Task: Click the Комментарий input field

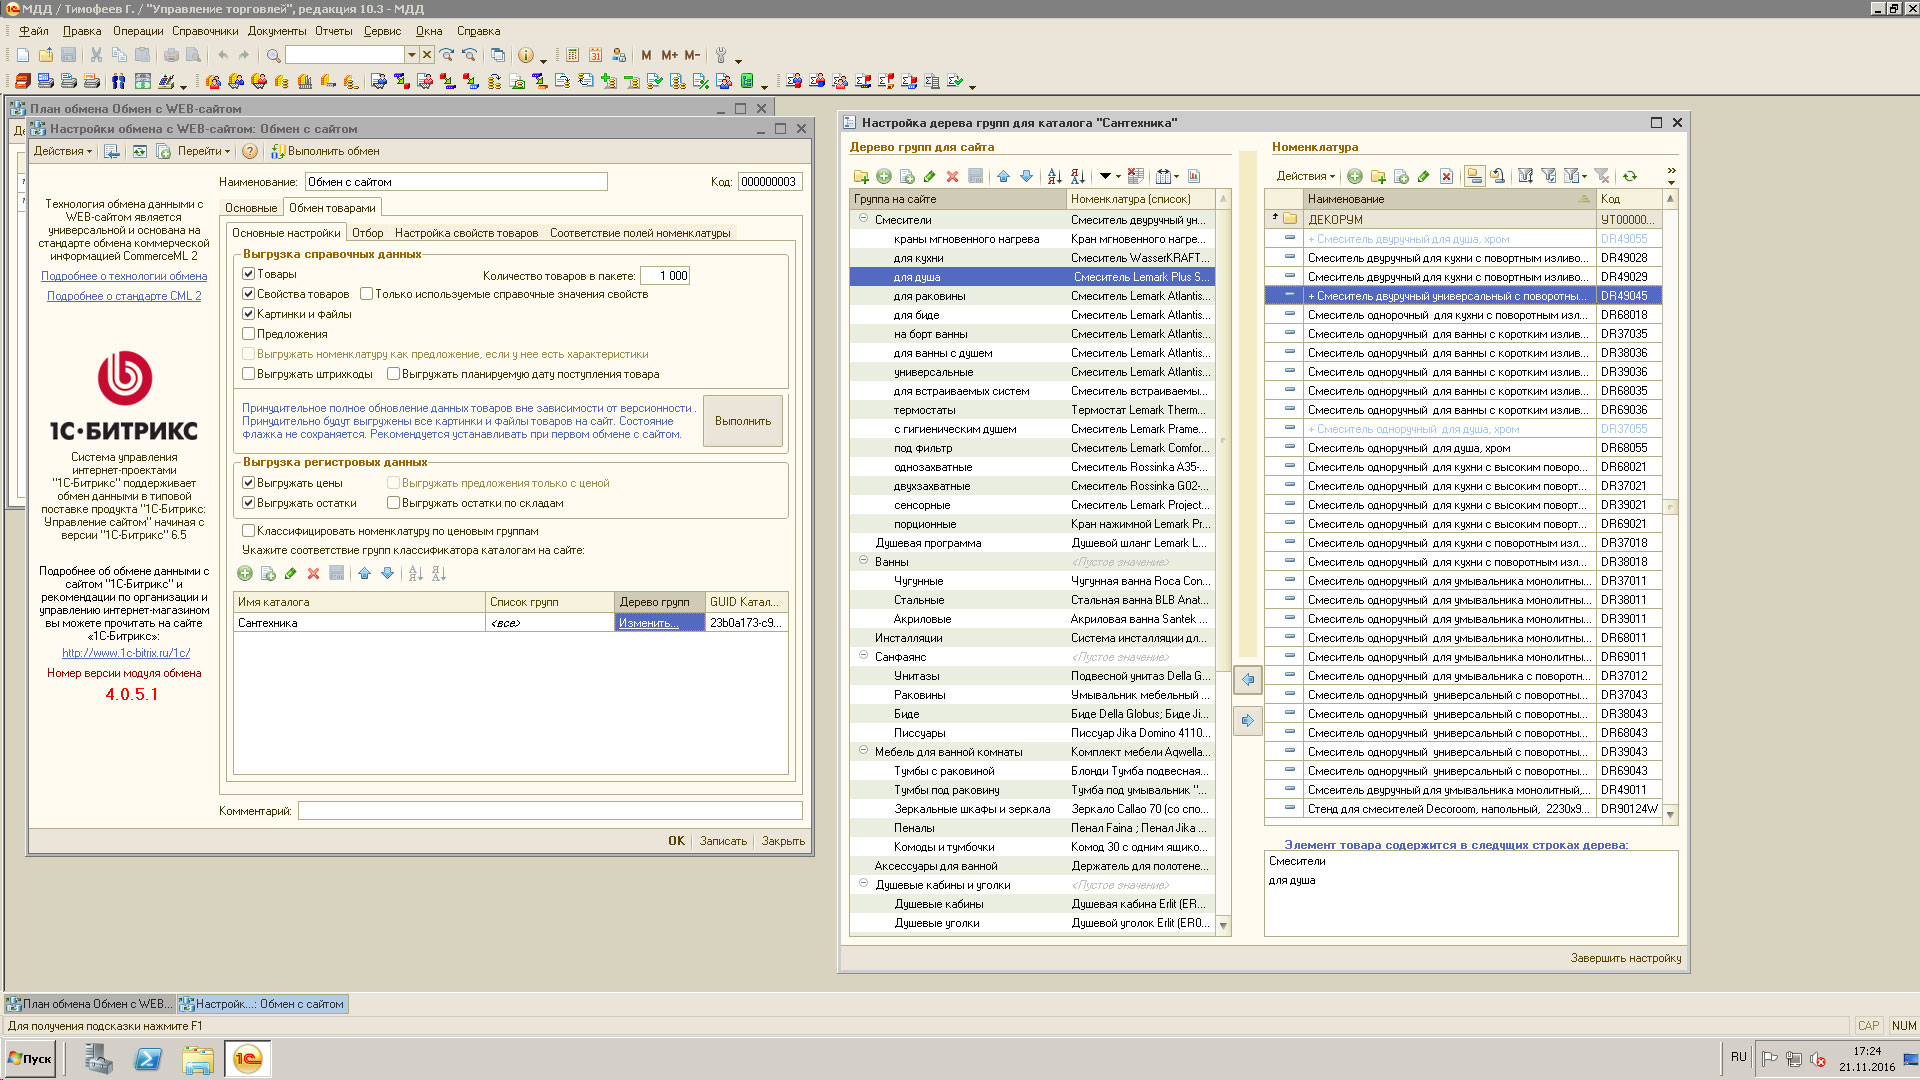Action: [549, 811]
